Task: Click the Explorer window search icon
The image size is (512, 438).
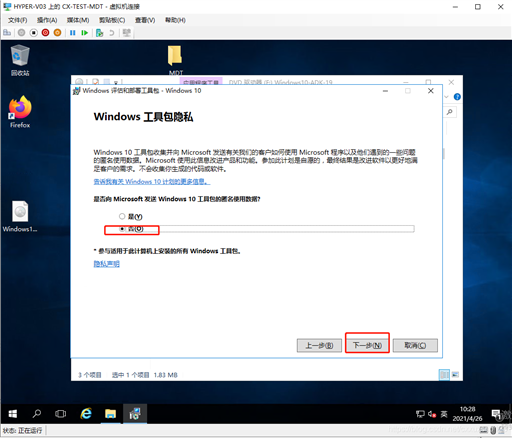Action: click(x=450, y=112)
